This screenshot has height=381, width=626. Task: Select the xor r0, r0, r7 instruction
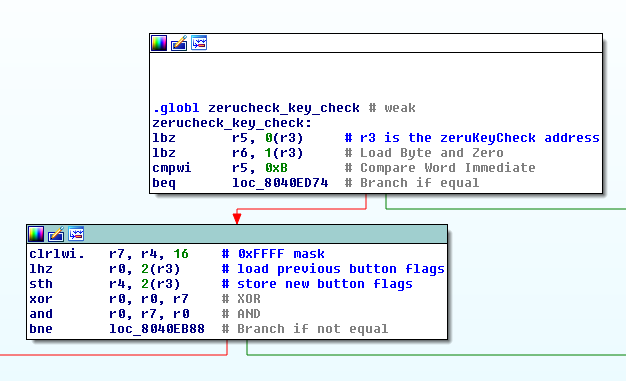tap(109, 299)
